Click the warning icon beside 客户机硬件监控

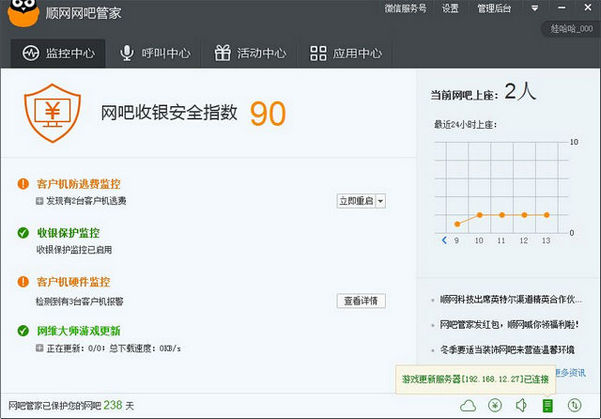tap(23, 282)
